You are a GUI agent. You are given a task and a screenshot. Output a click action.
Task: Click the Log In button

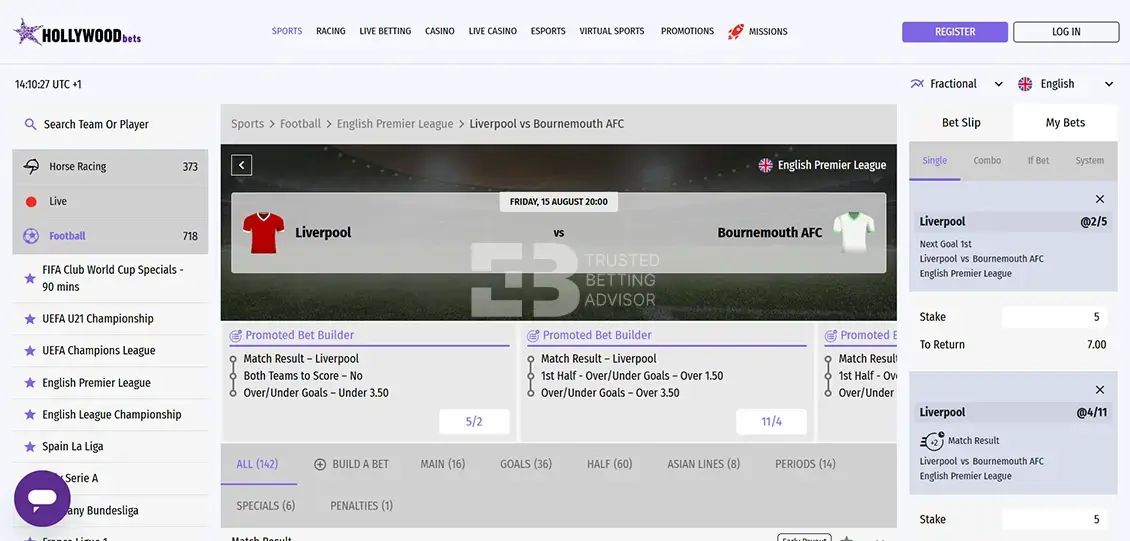coord(1066,32)
